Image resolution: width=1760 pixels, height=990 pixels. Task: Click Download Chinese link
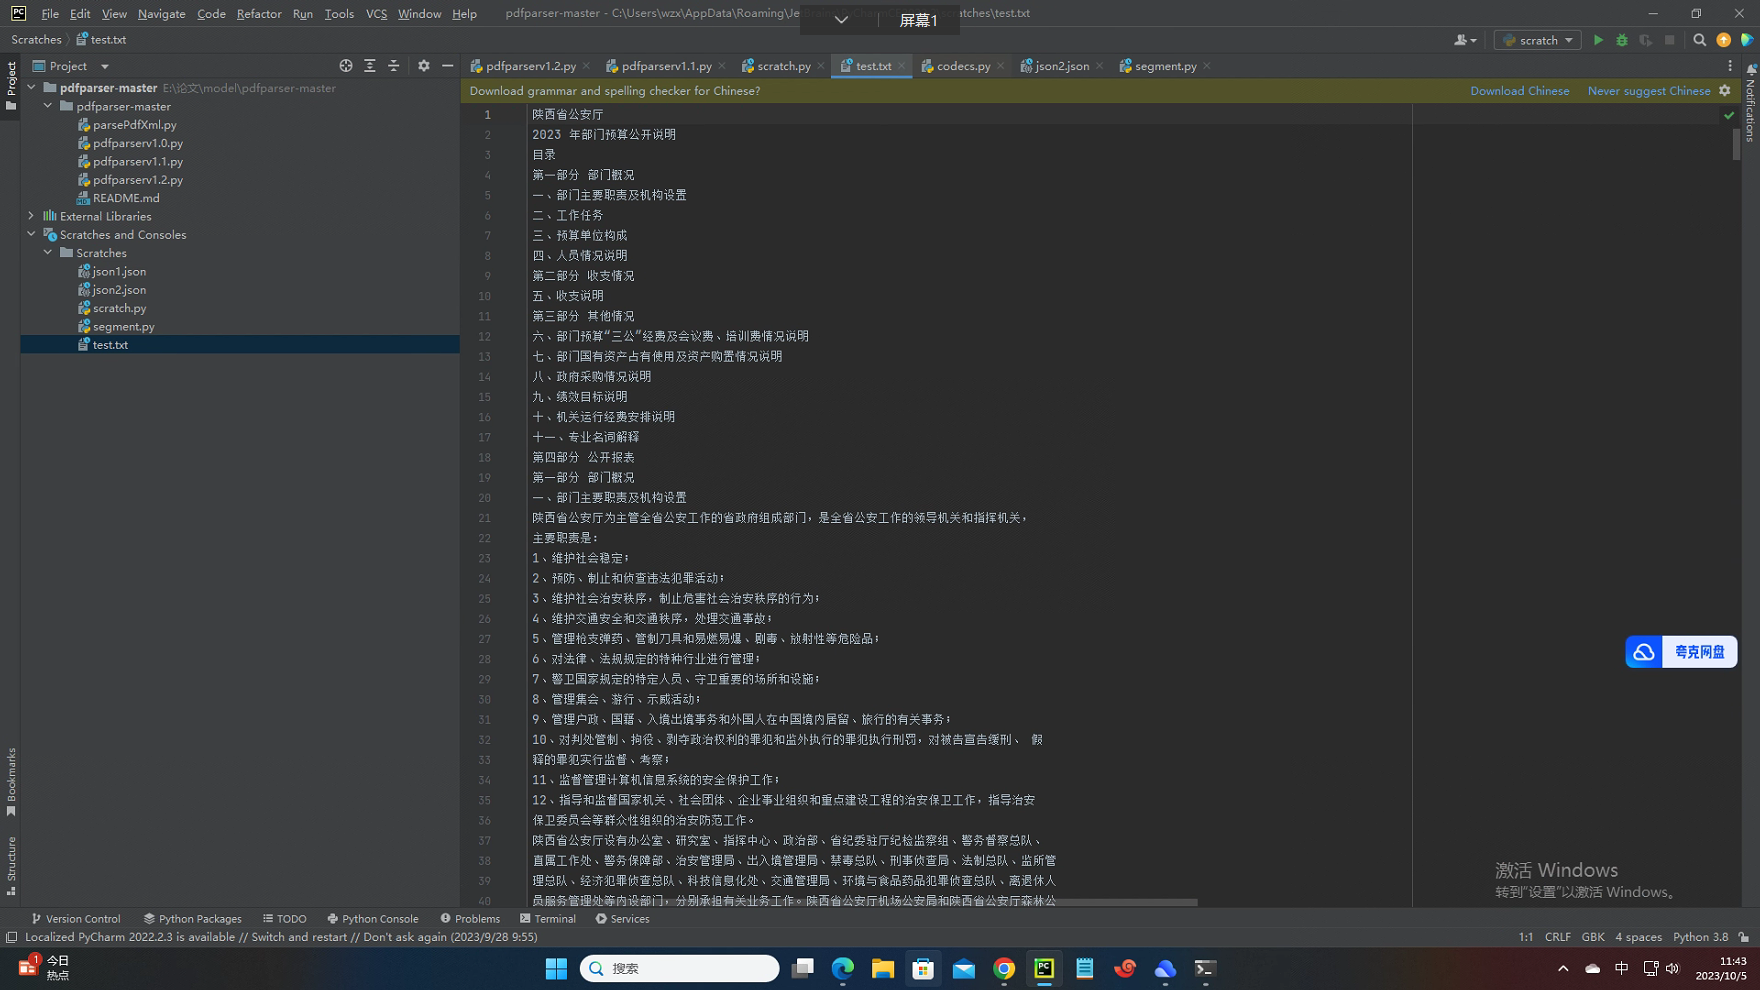(x=1519, y=91)
